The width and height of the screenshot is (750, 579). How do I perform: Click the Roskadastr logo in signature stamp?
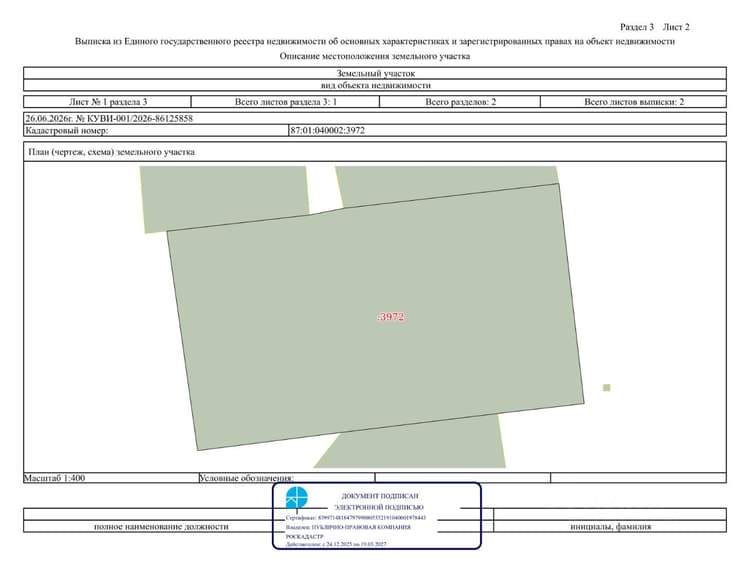click(297, 498)
